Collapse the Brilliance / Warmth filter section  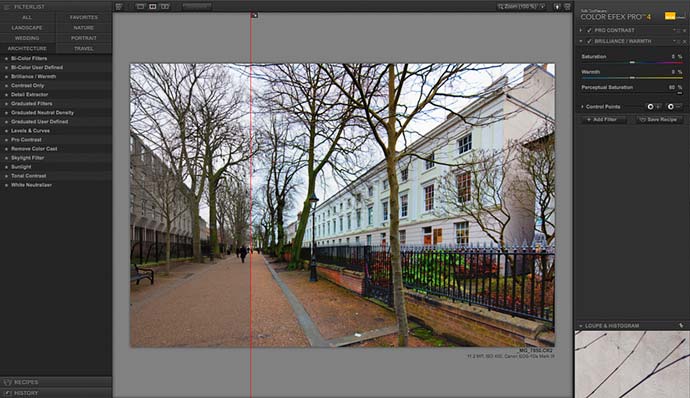(581, 41)
